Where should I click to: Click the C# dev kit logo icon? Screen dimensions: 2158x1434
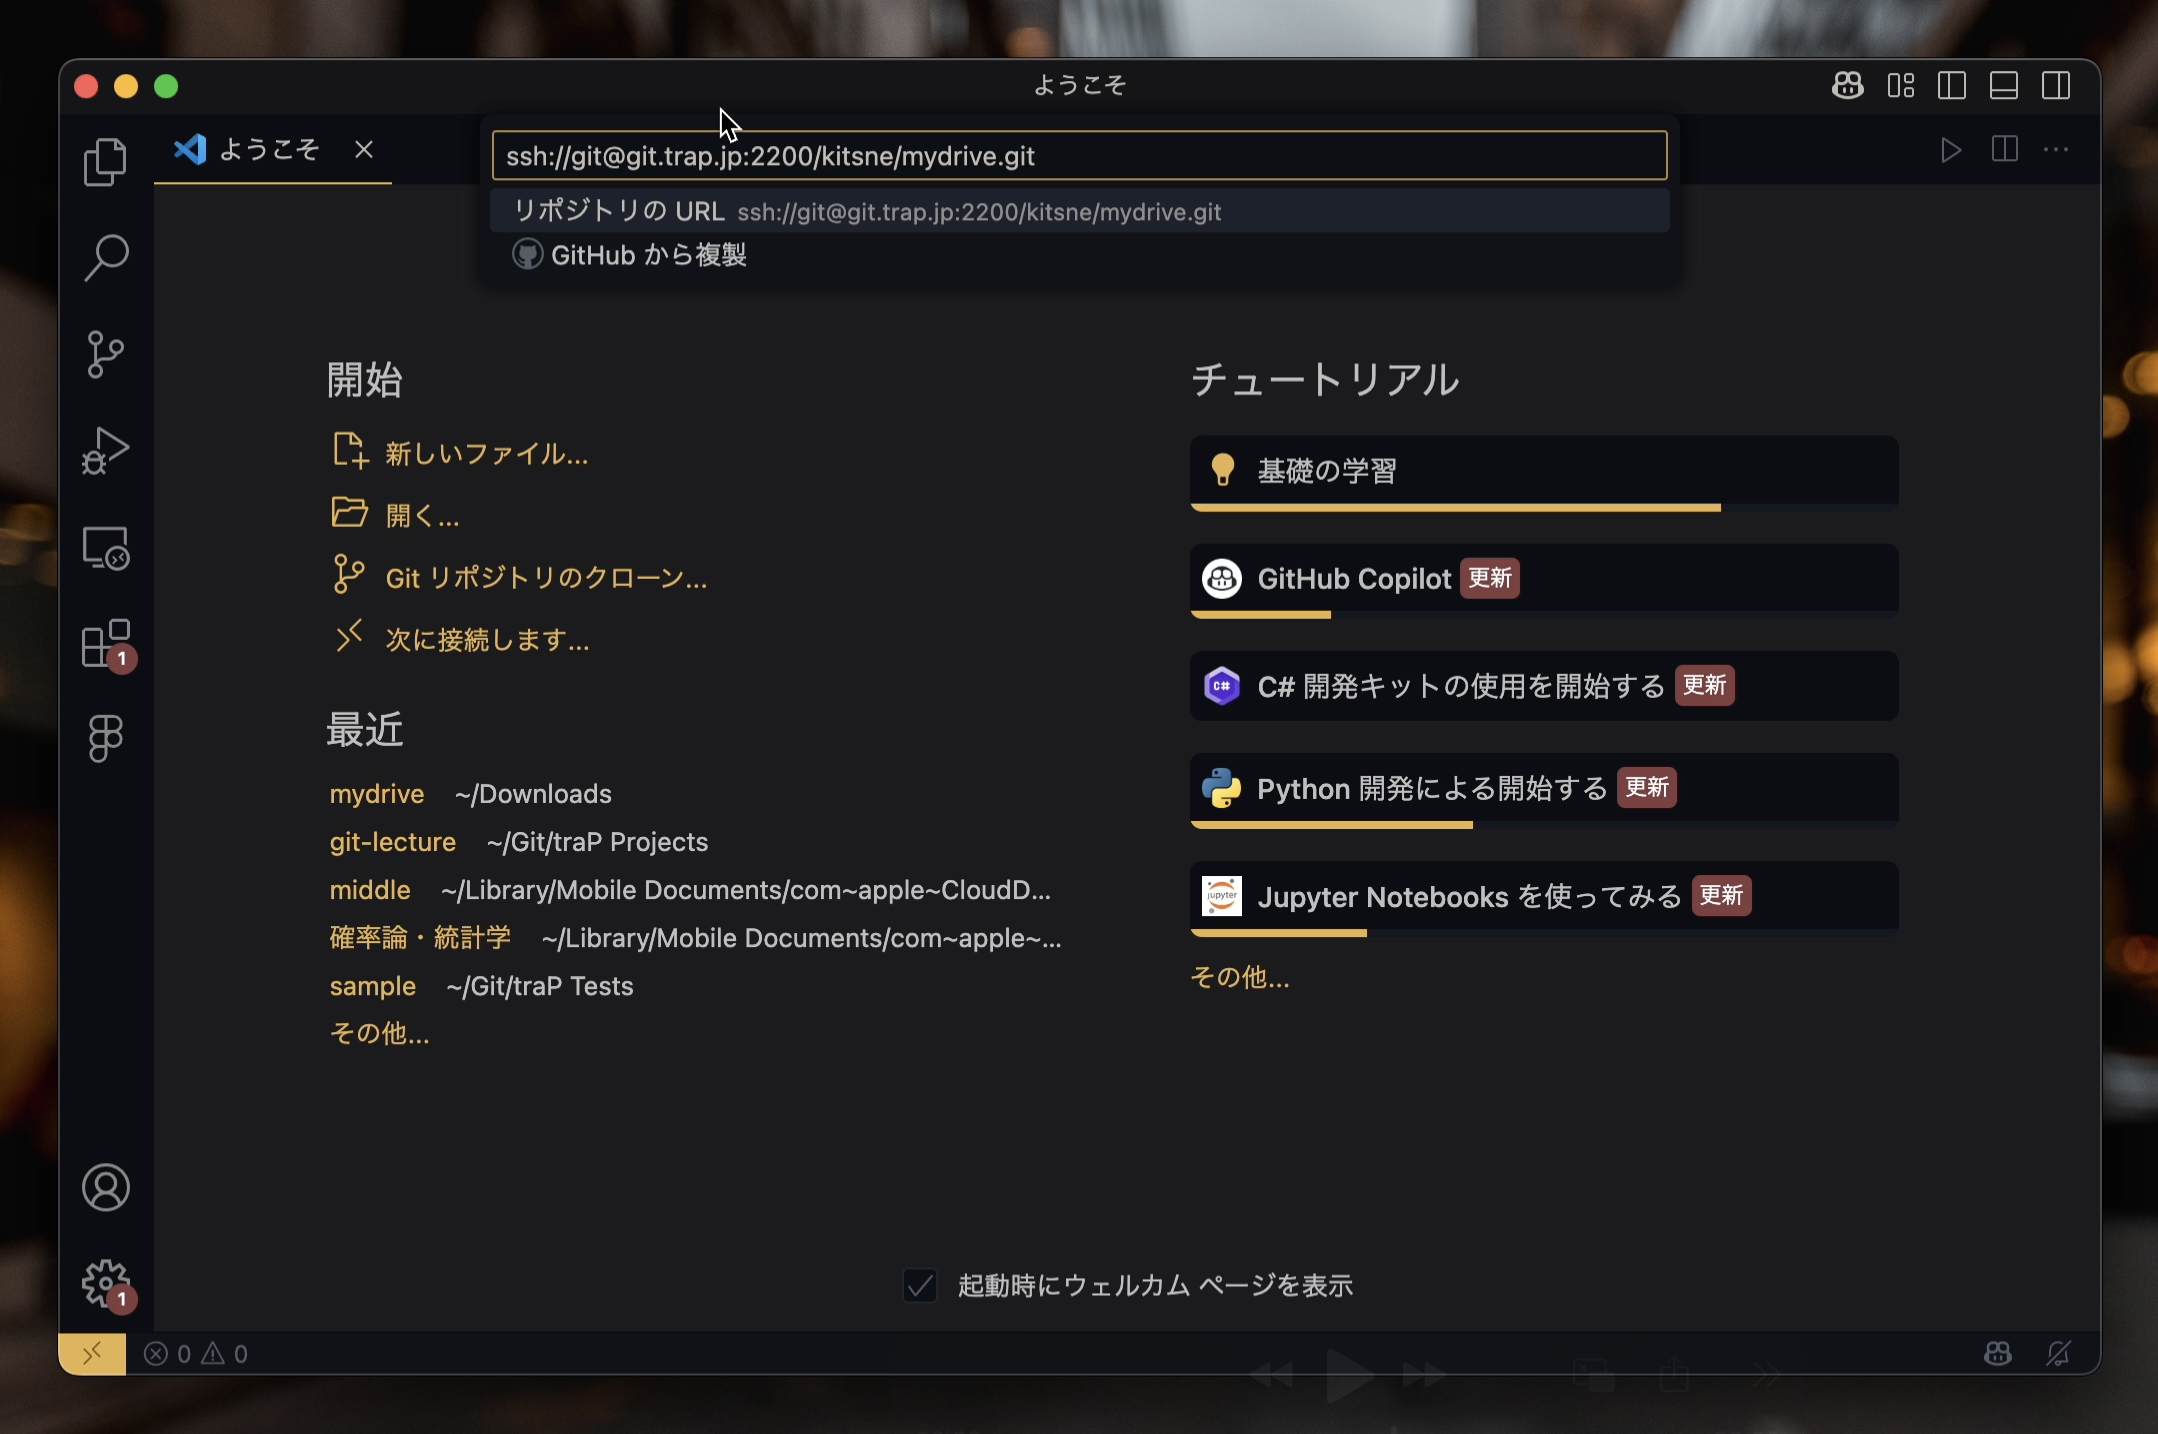tap(1221, 686)
